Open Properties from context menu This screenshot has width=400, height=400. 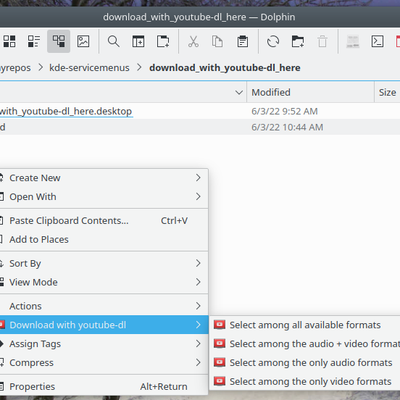click(104, 386)
